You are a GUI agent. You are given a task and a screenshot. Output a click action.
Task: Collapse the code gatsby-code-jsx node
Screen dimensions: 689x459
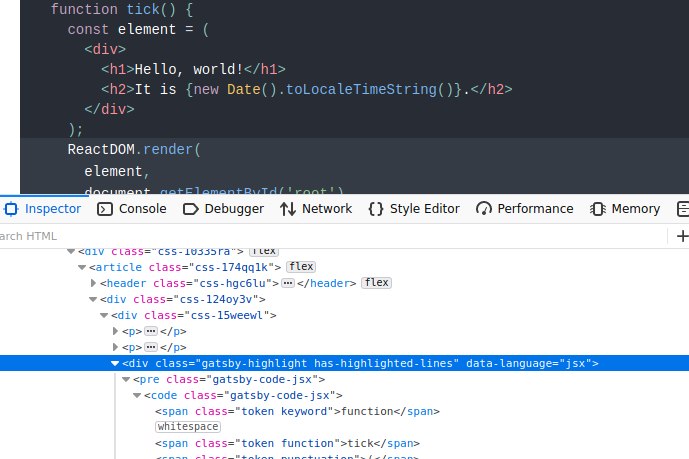click(137, 395)
